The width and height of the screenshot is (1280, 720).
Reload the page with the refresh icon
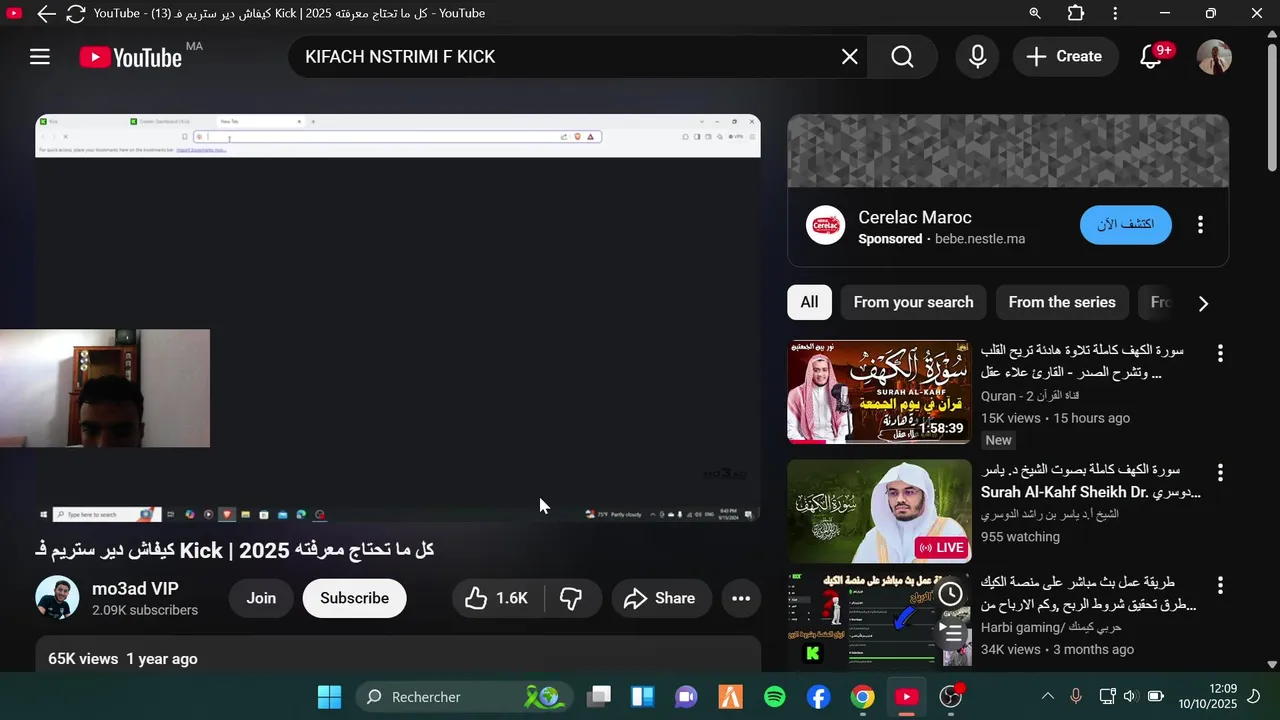pyautogui.click(x=76, y=13)
